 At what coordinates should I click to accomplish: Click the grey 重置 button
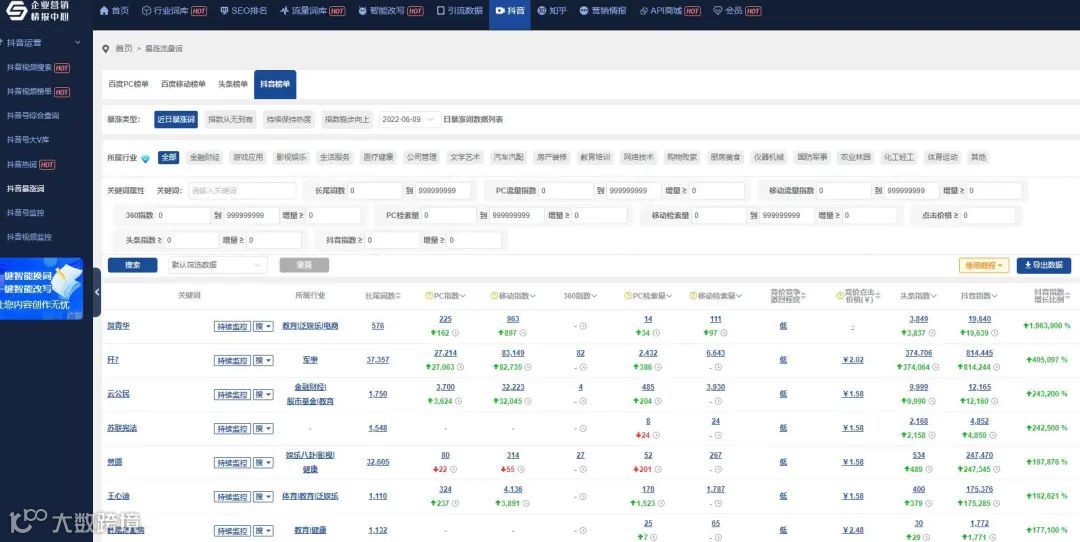(304, 265)
